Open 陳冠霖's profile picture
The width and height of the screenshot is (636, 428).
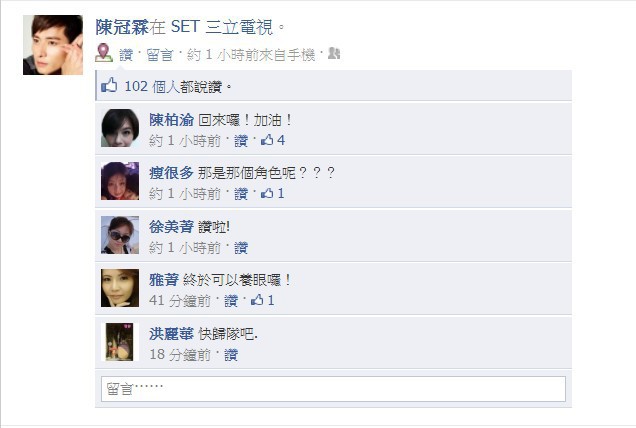[53, 45]
